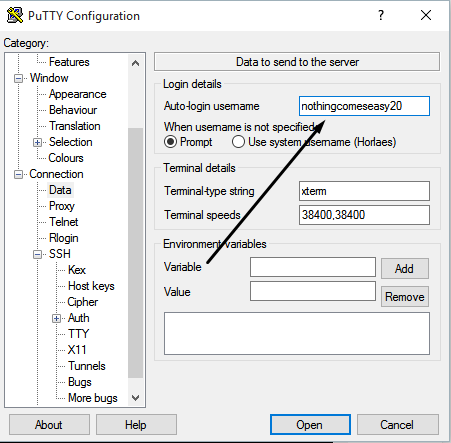Click the category list scrollbar thumb
Image resolution: width=451 pixels, height=443 pixels.
coord(135,253)
